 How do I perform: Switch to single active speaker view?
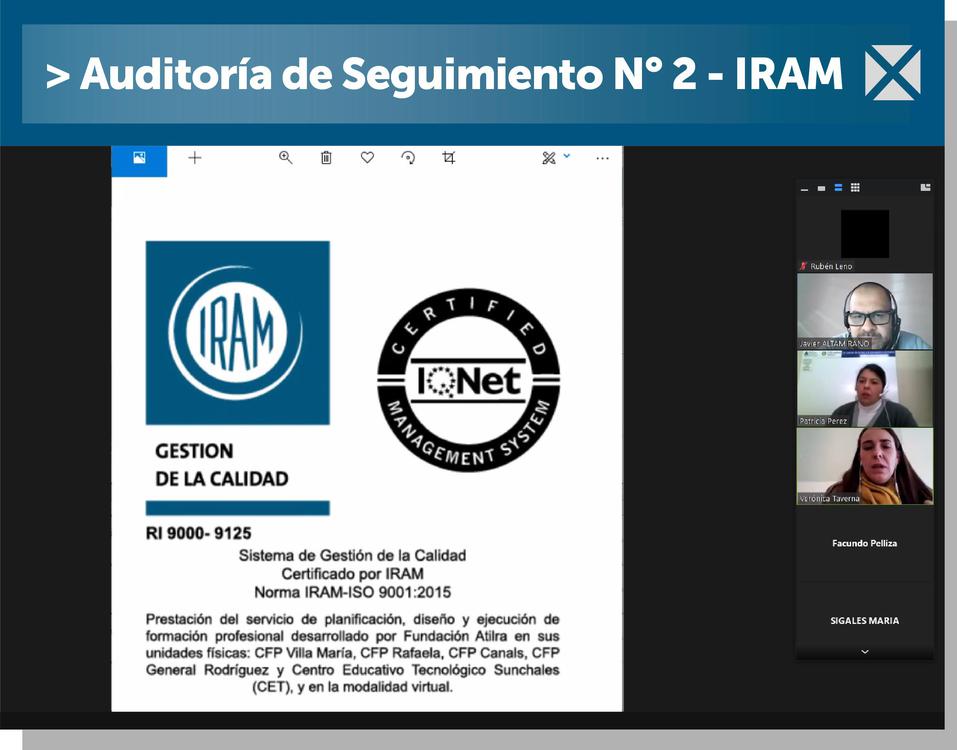coord(821,188)
